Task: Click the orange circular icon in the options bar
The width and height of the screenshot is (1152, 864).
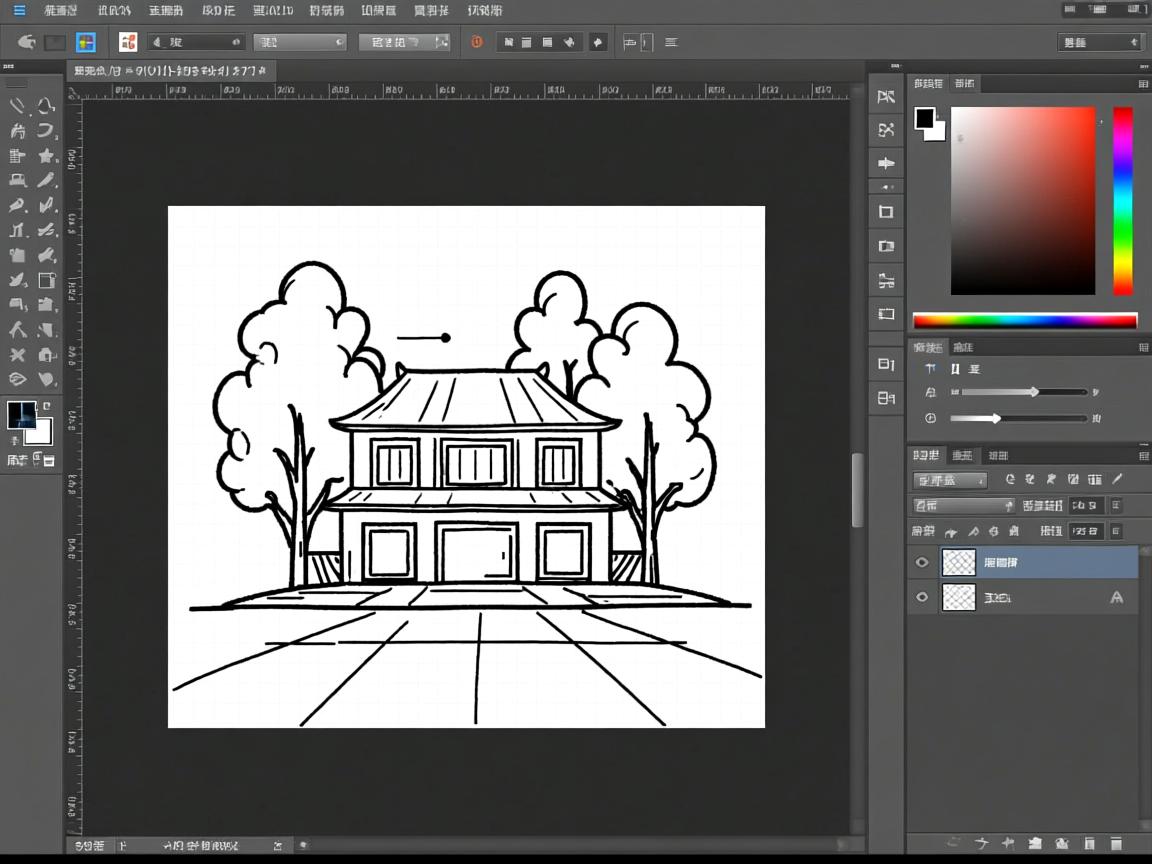Action: 477,42
